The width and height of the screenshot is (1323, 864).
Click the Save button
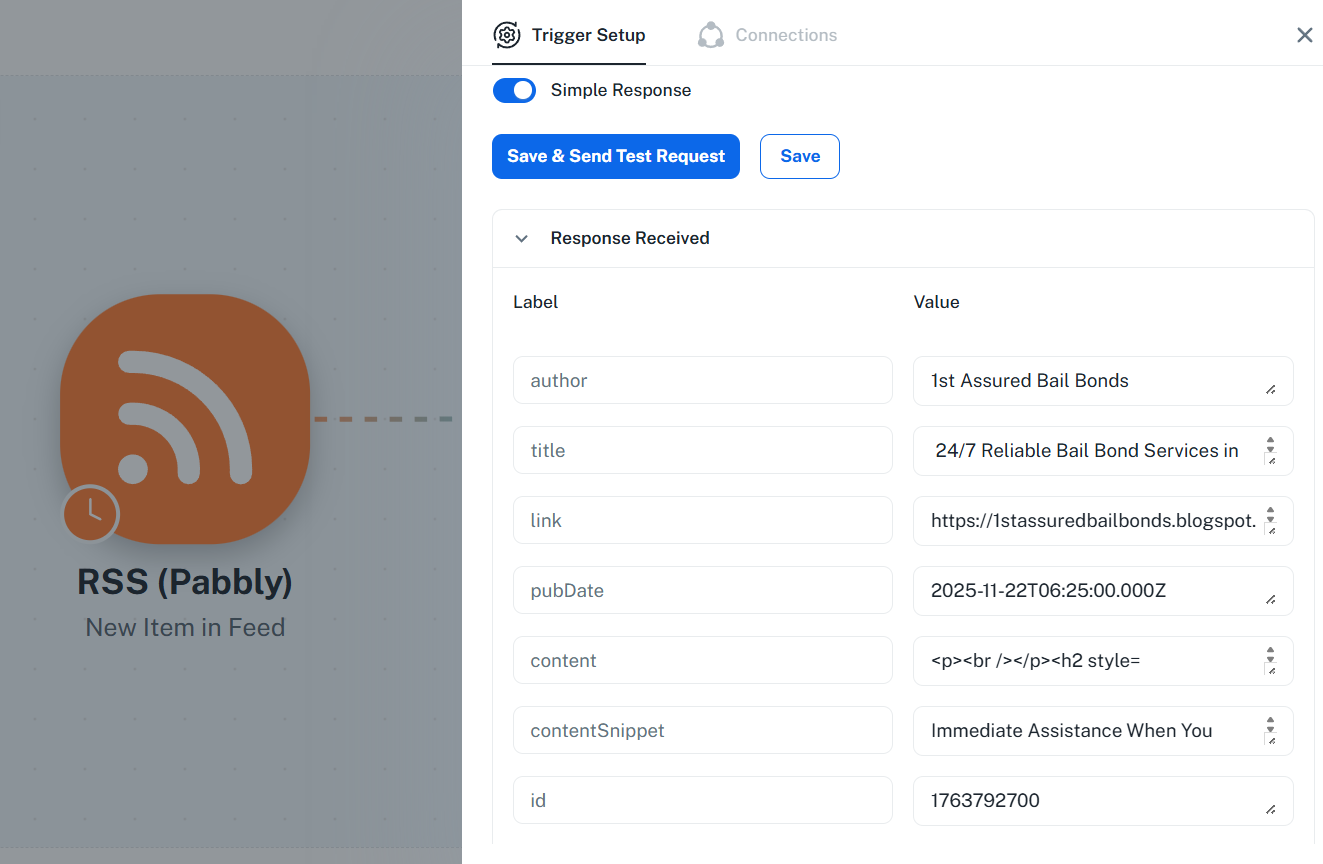coord(799,156)
